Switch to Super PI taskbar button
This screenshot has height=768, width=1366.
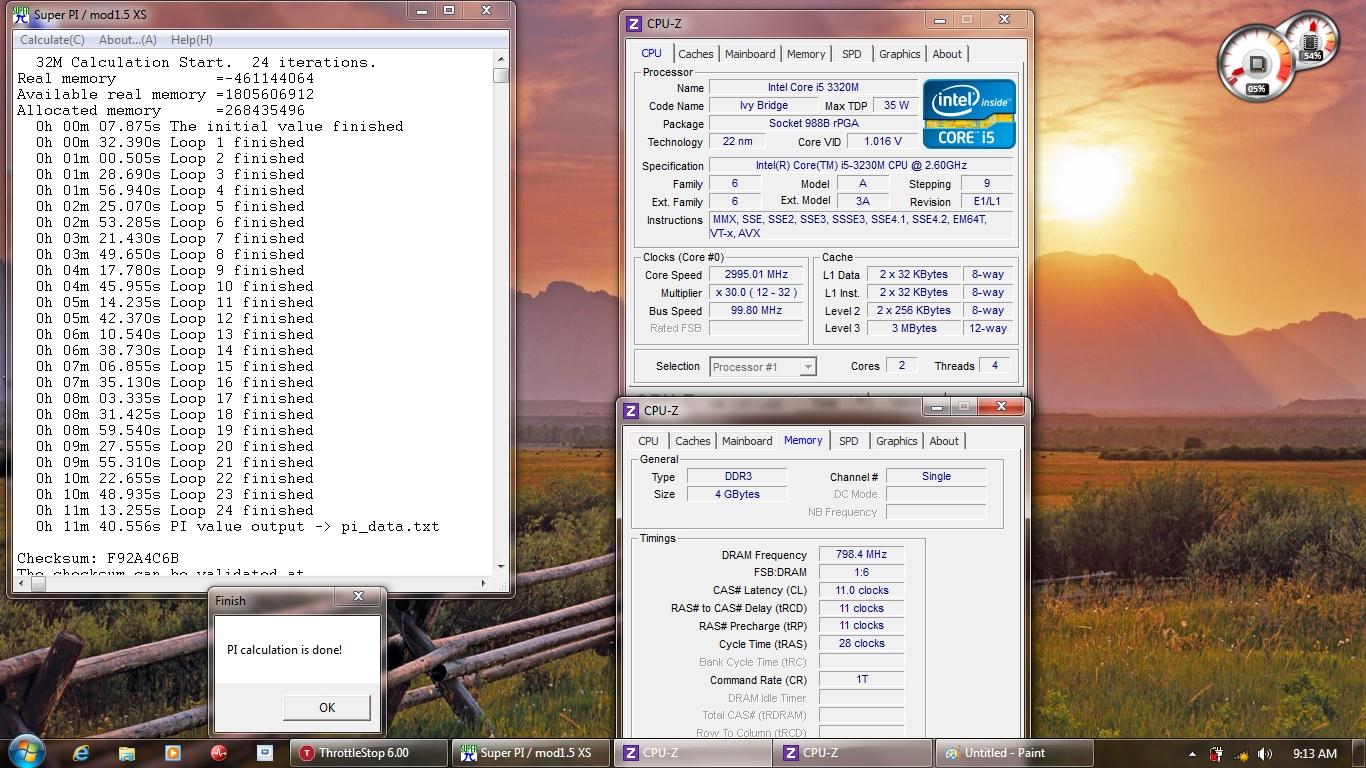pyautogui.click(x=530, y=753)
